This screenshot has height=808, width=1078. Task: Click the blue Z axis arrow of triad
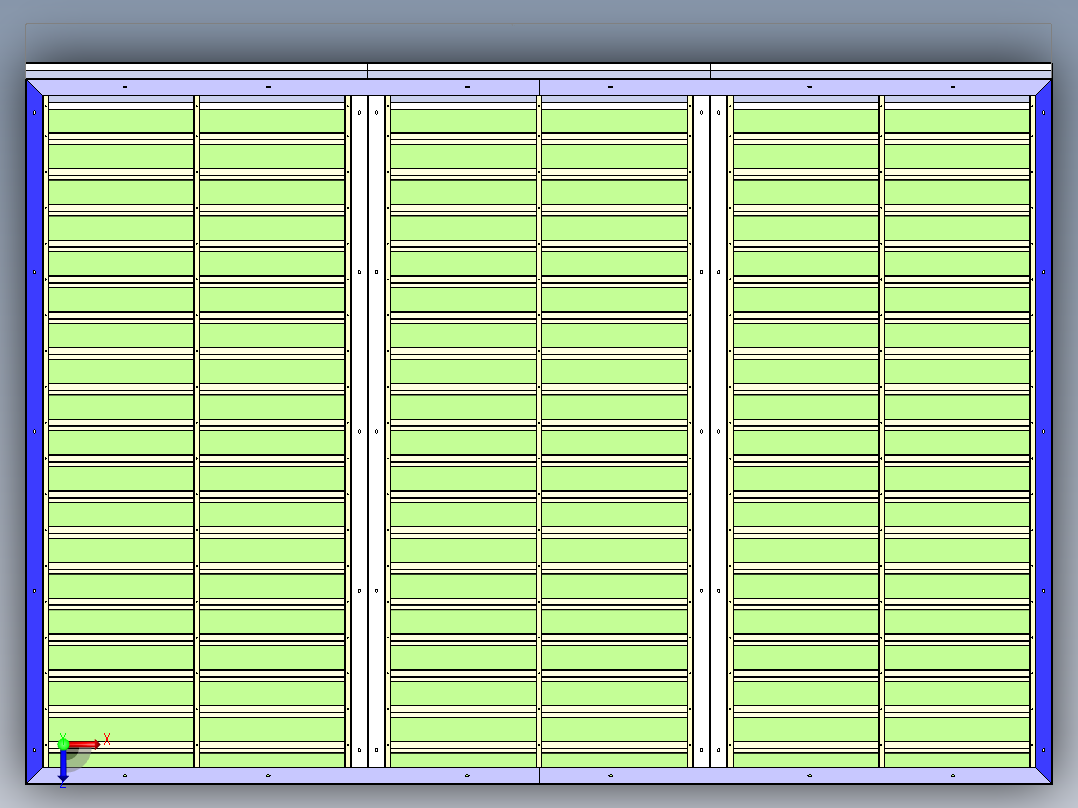pyautogui.click(x=63, y=766)
